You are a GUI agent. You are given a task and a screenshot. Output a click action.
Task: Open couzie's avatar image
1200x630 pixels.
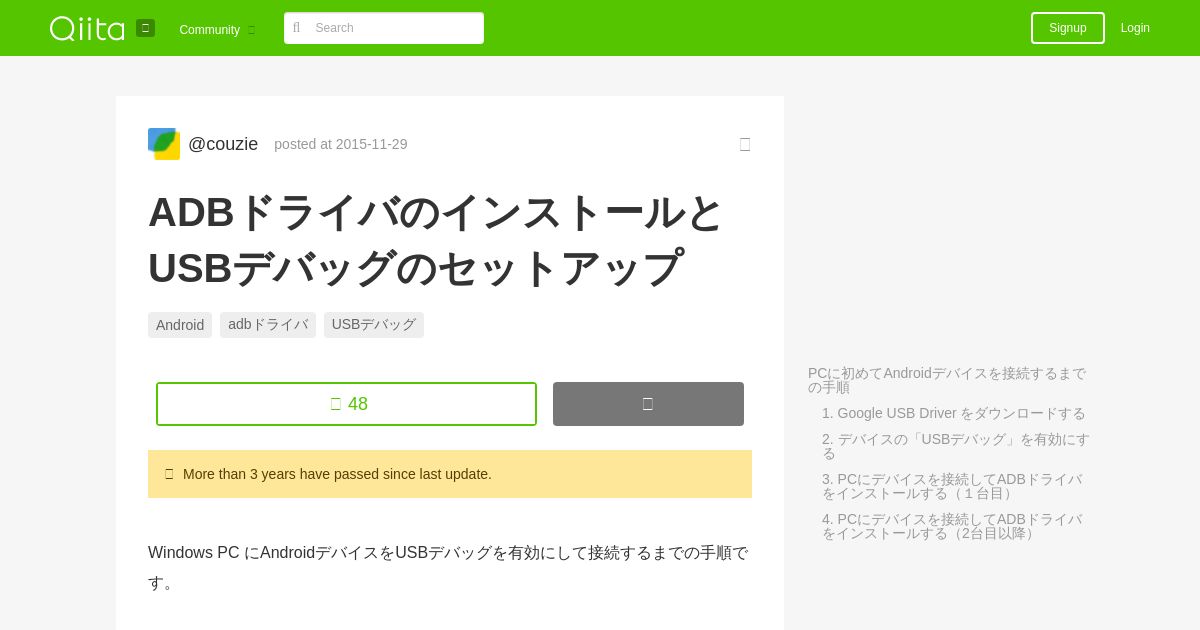pos(164,144)
